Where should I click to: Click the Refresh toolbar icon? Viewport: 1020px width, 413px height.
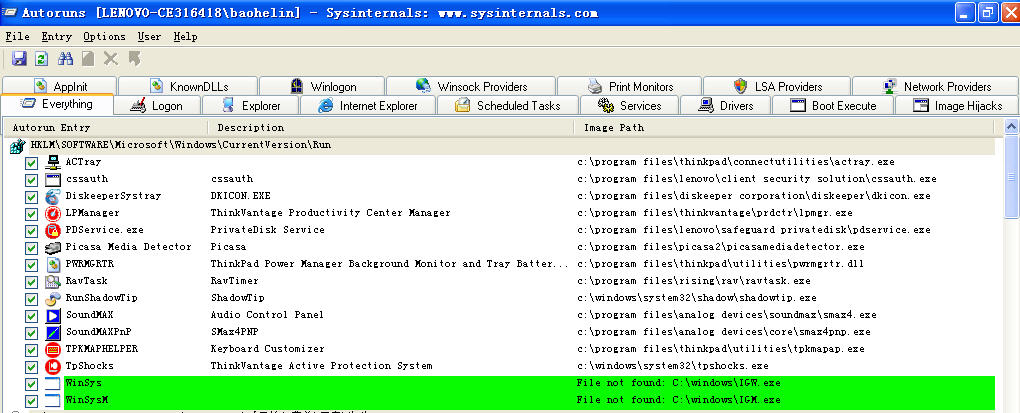click(42, 59)
